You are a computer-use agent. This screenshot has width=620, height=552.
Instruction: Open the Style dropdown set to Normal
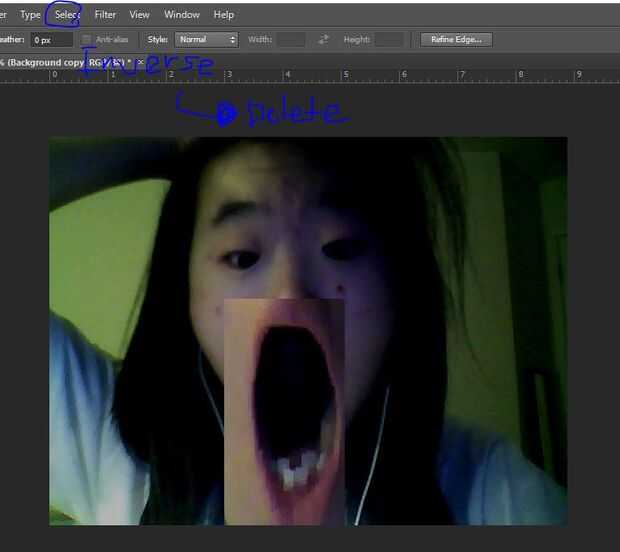click(x=206, y=40)
